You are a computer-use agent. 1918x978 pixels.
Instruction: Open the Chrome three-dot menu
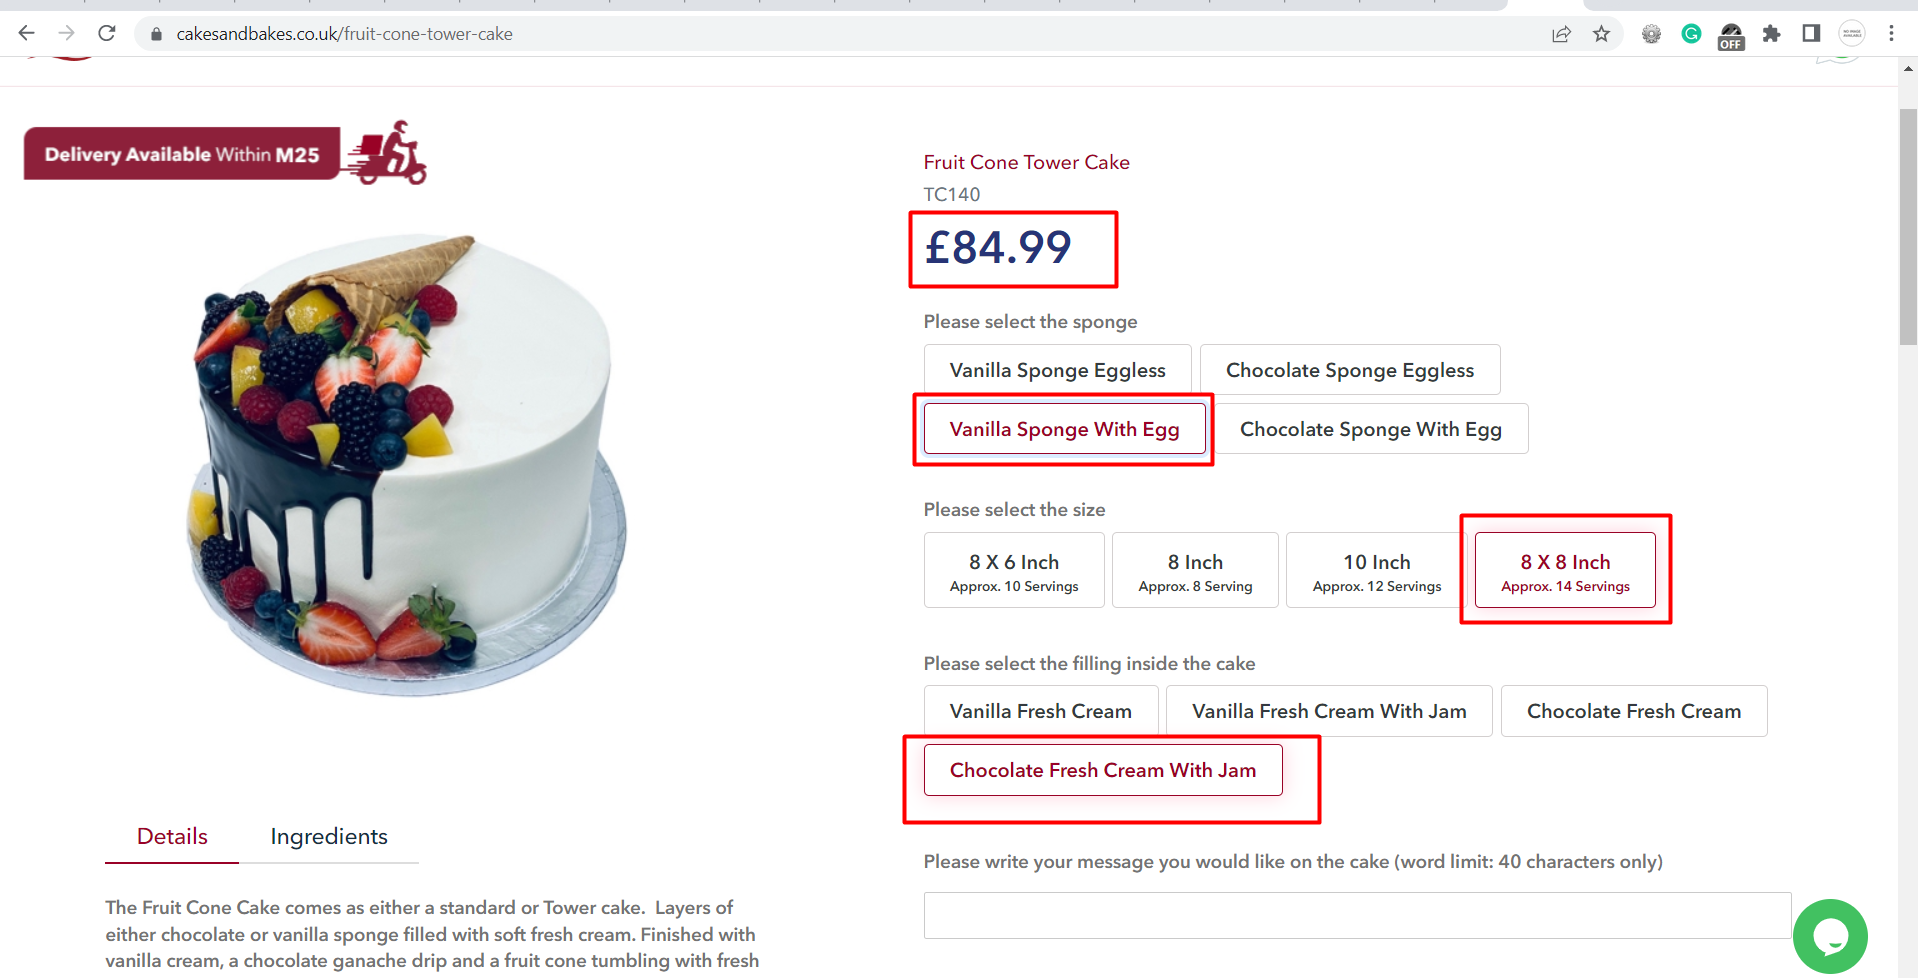[1891, 34]
